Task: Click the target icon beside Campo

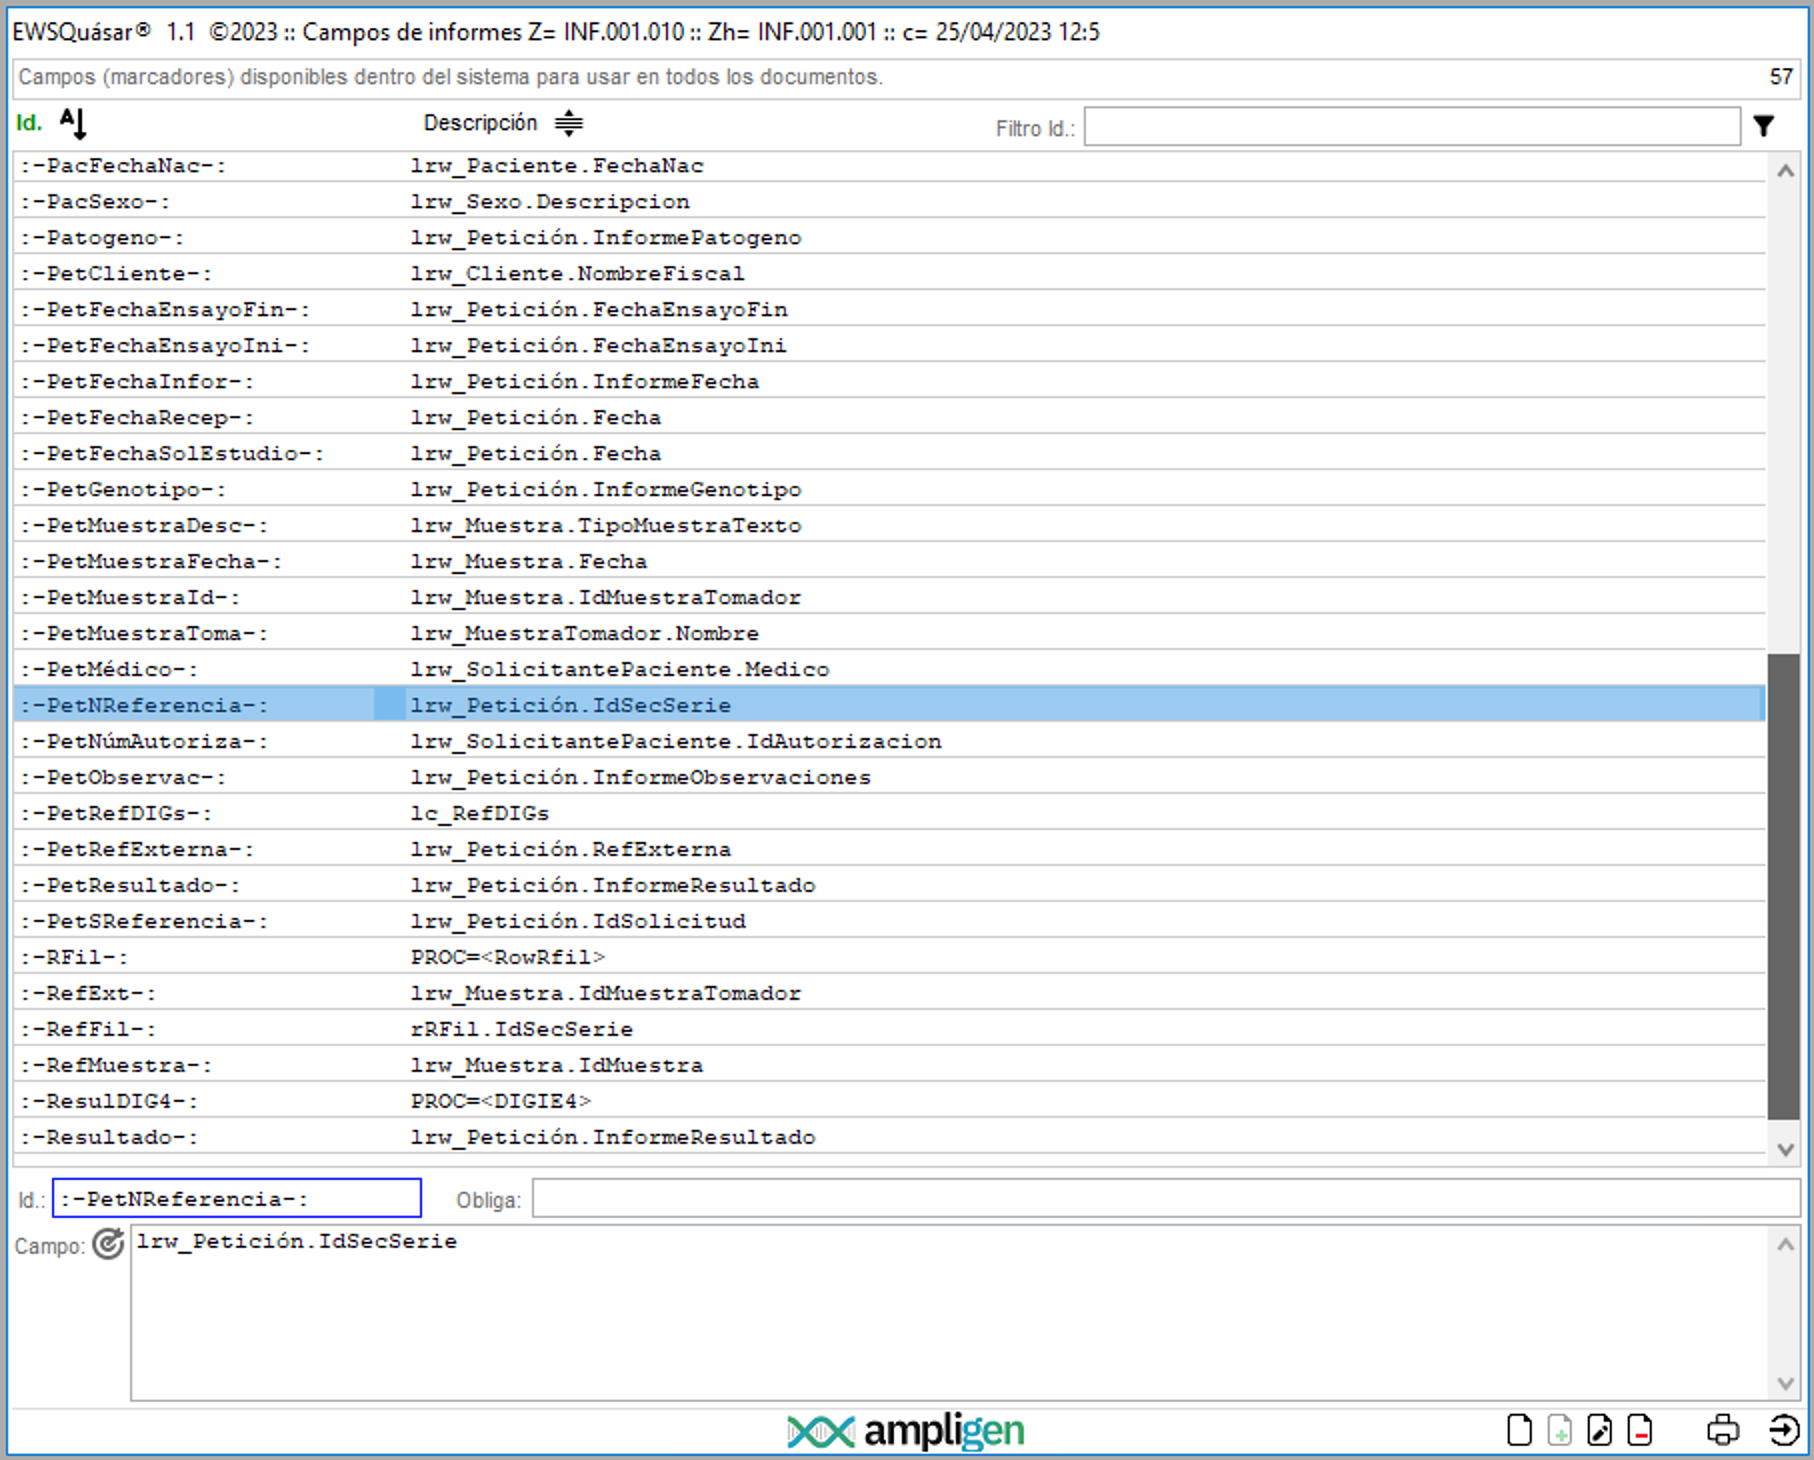Action: point(108,1244)
